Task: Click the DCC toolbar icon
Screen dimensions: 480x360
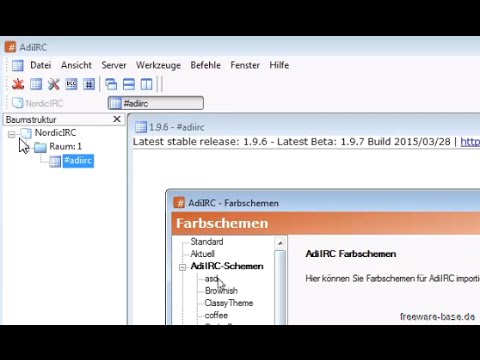Action: (x=71, y=84)
